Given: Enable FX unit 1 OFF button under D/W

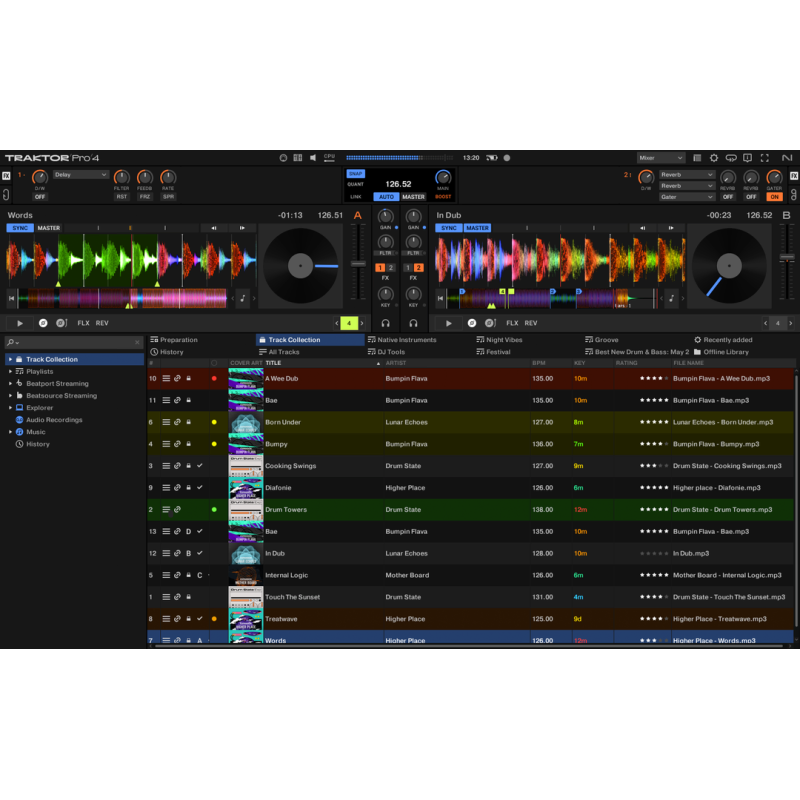Looking at the screenshot, I should point(40,197).
